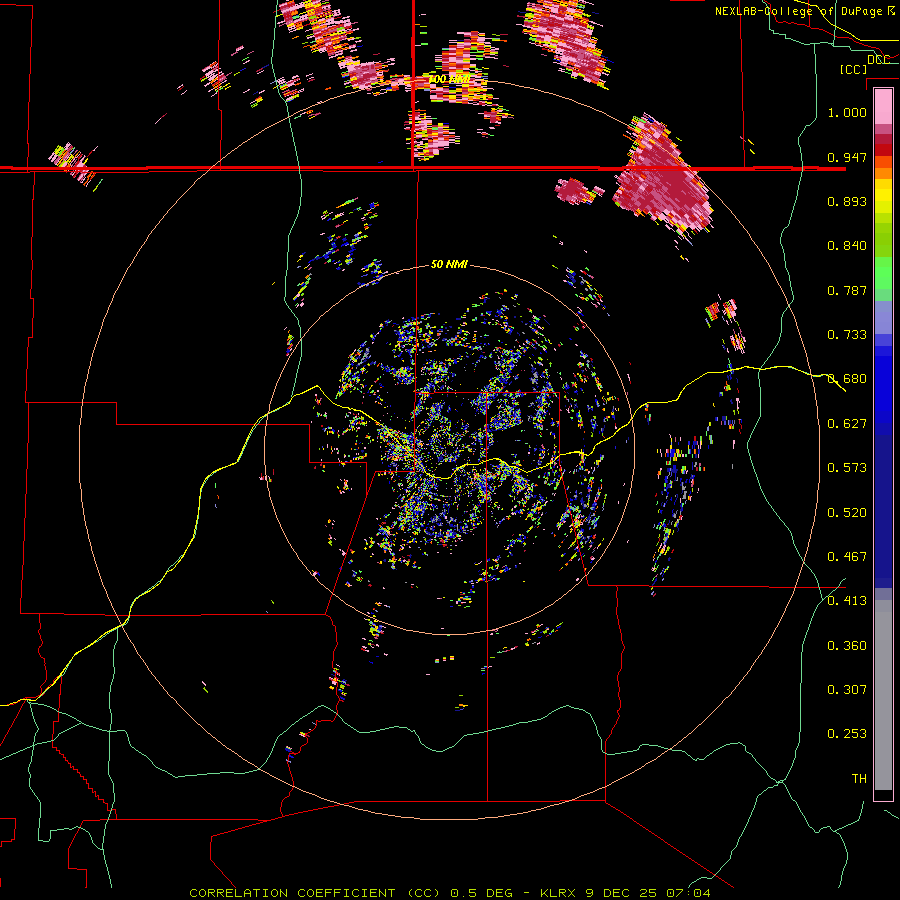The width and height of the screenshot is (900, 900).
Task: Pick the lavender segment of color bar
Action: tap(883, 318)
